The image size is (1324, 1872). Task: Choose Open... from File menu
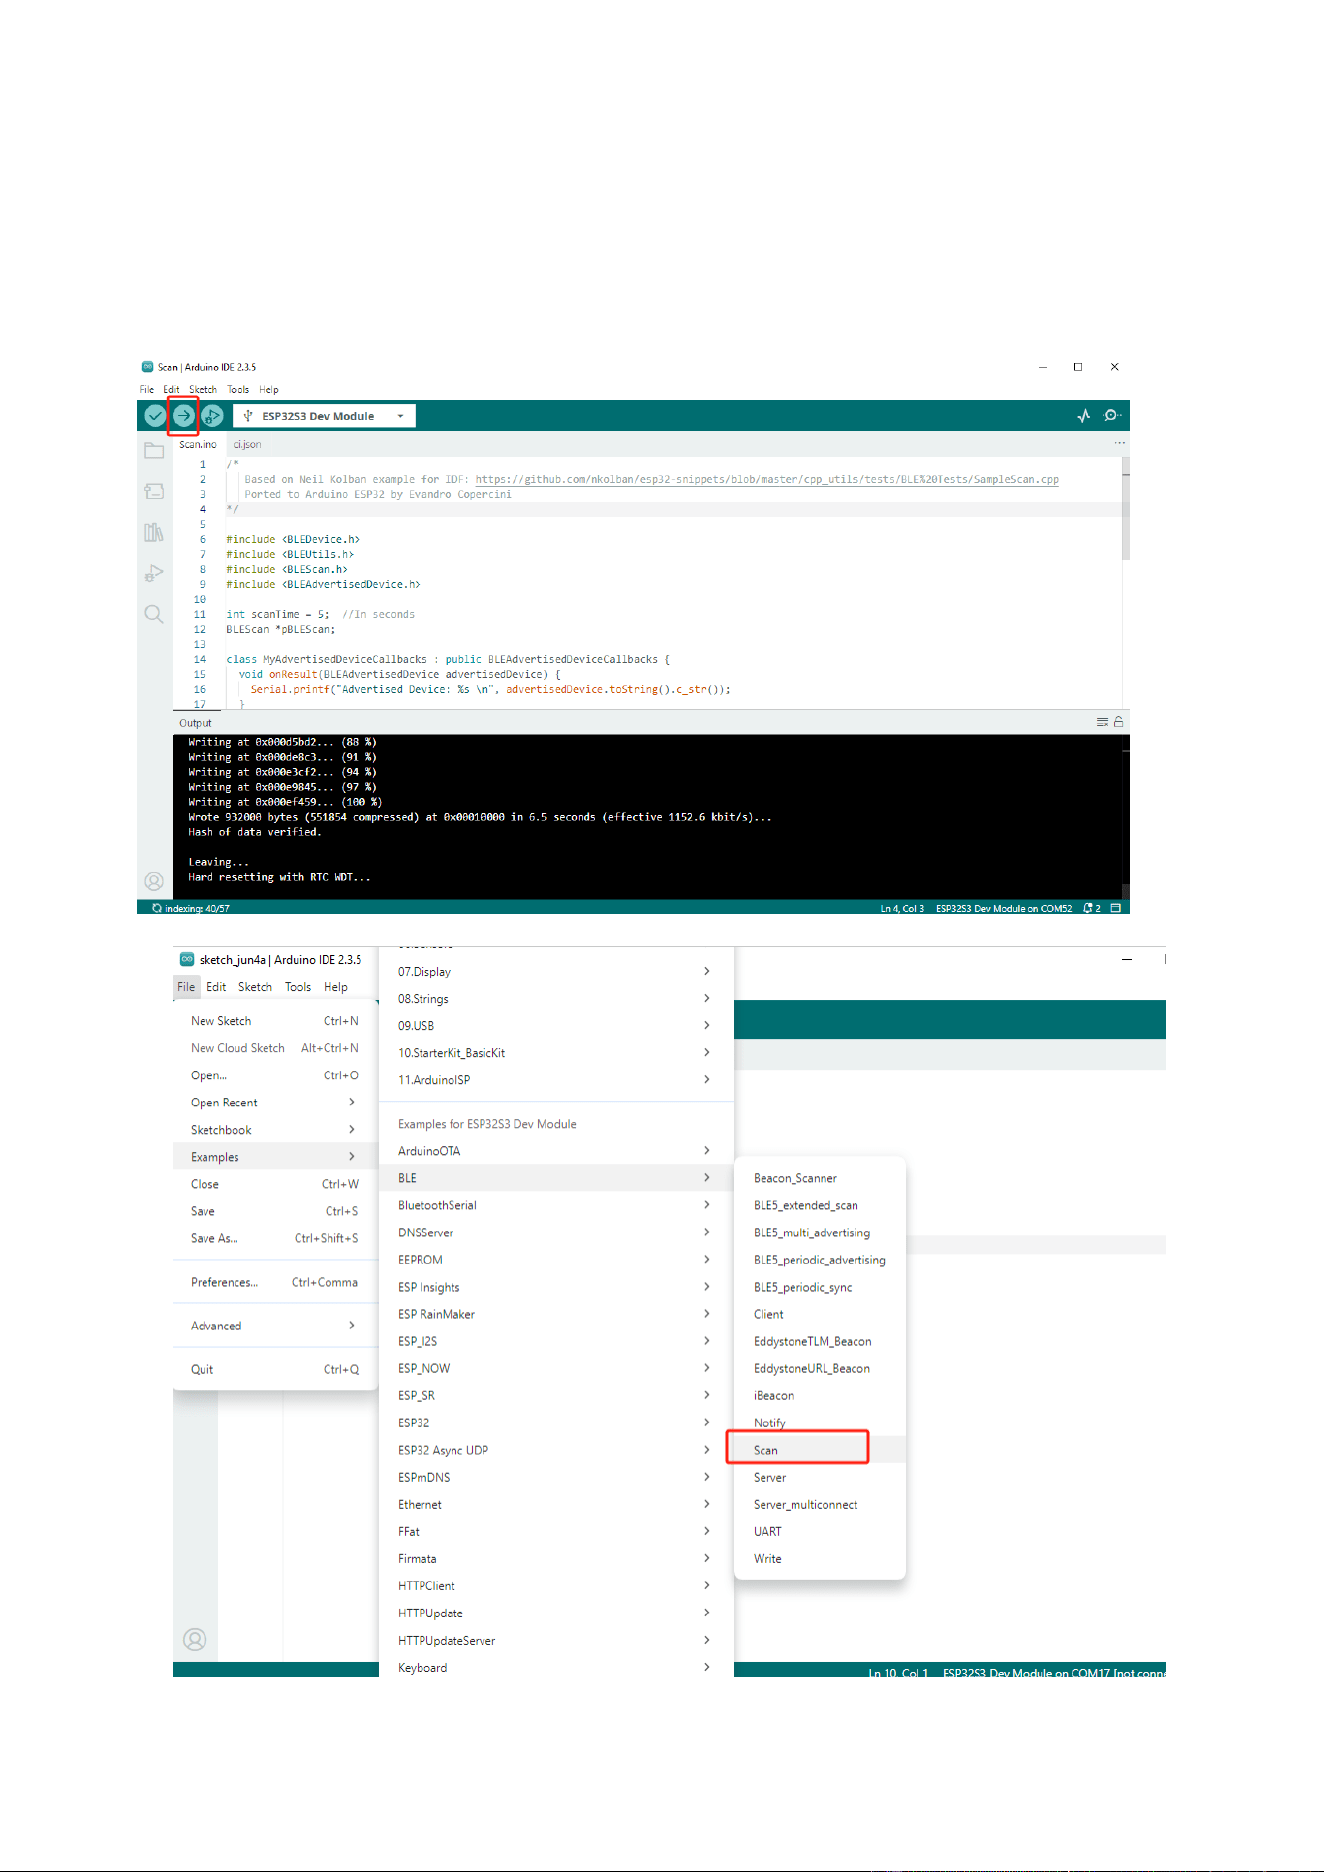[x=275, y=1075]
